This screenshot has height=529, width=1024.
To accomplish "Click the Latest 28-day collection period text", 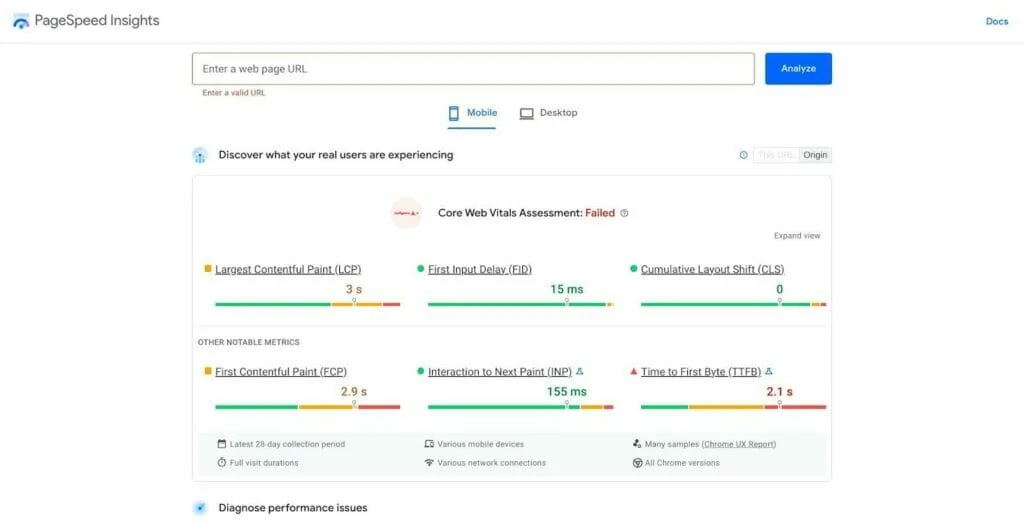I will [287, 444].
